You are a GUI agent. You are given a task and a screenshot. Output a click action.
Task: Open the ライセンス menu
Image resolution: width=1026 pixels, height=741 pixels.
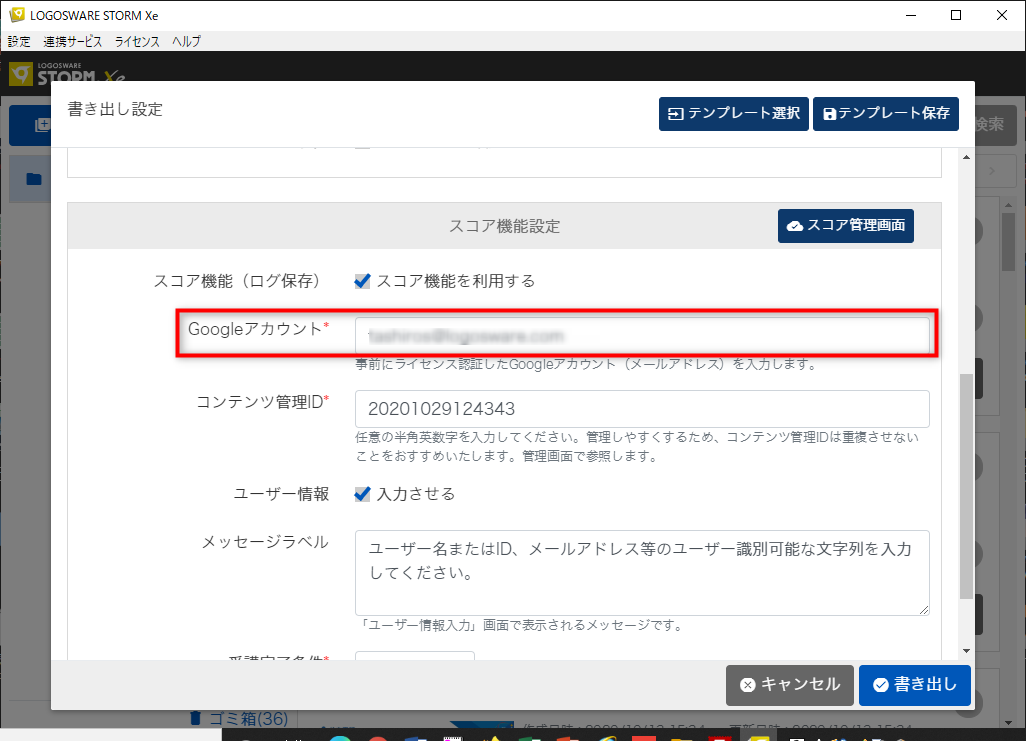click(x=137, y=41)
